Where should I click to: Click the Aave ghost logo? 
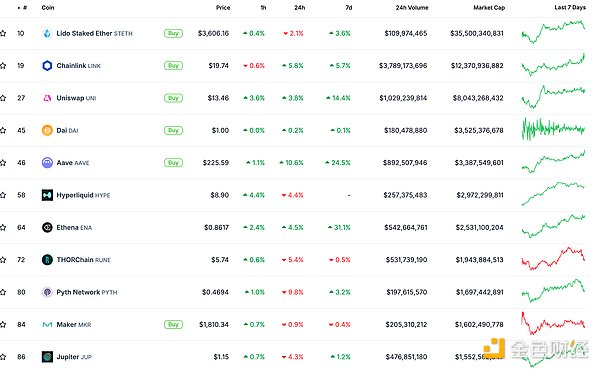pos(47,163)
